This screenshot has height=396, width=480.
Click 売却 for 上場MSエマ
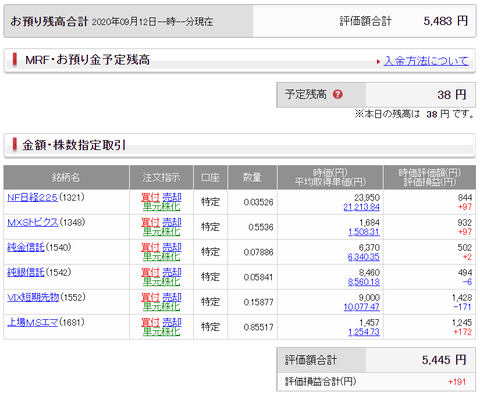click(x=172, y=322)
